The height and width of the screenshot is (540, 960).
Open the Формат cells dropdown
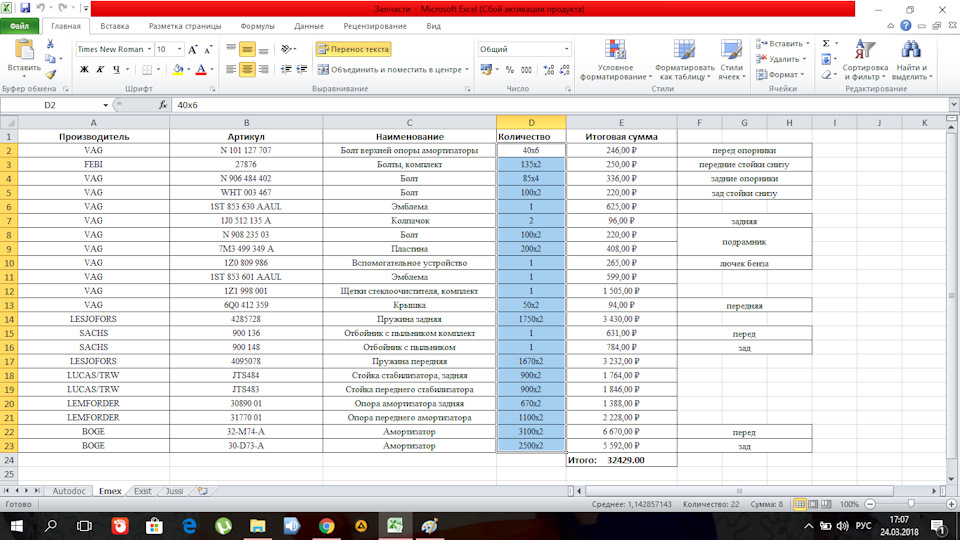coord(779,75)
